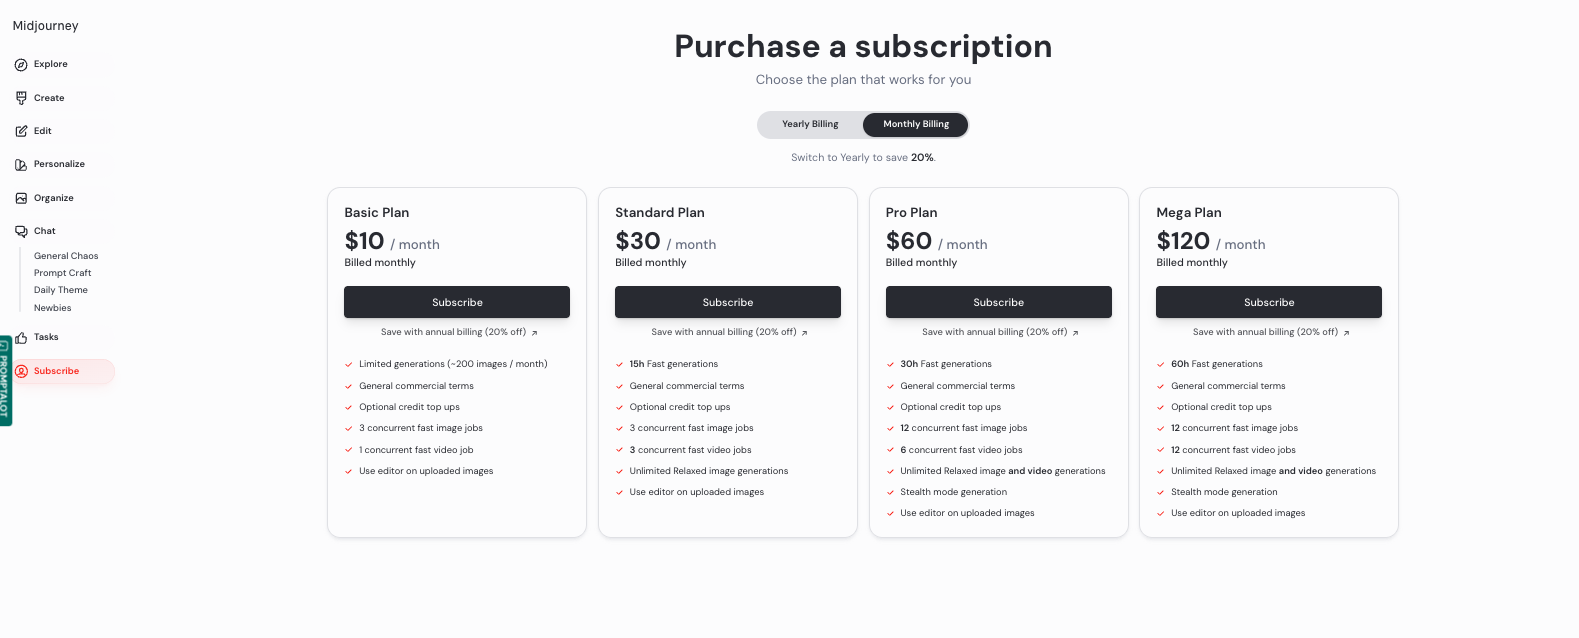Click the Edit pencil icon
The height and width of the screenshot is (638, 1579).
(x=21, y=131)
